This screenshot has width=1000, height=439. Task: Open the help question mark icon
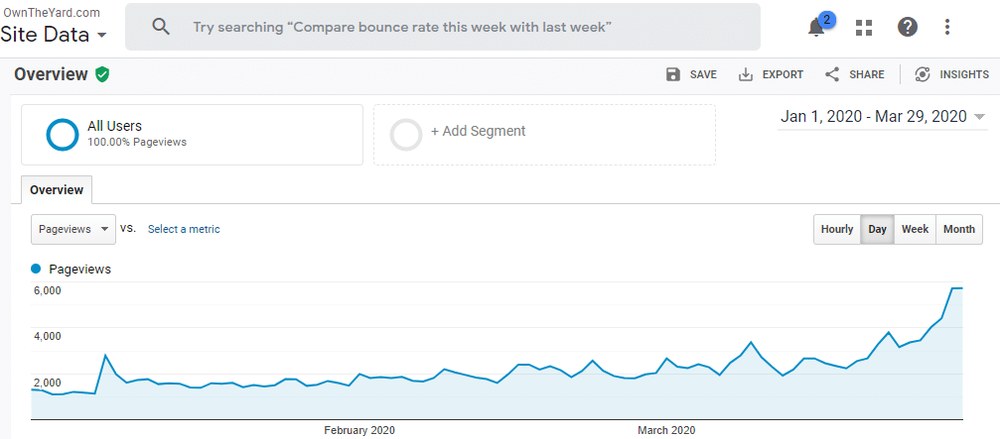tap(908, 27)
